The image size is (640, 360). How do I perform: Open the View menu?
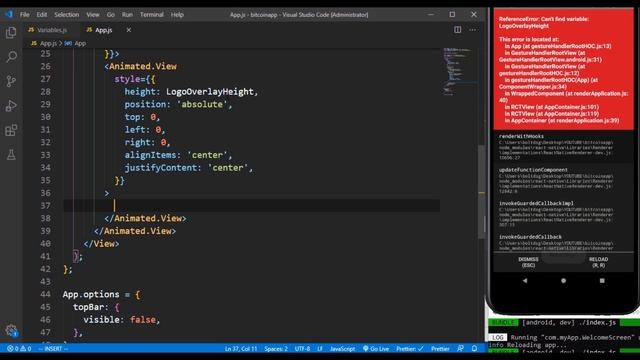tap(93, 15)
